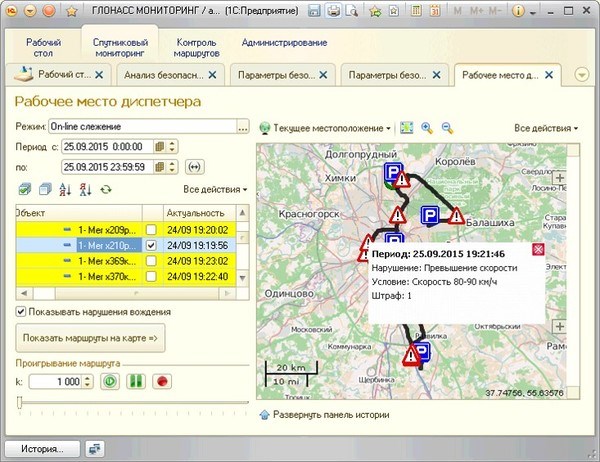The width and height of the screenshot is (600, 462).
Task: Close the Рабочее место д... tab
Action: tap(549, 75)
